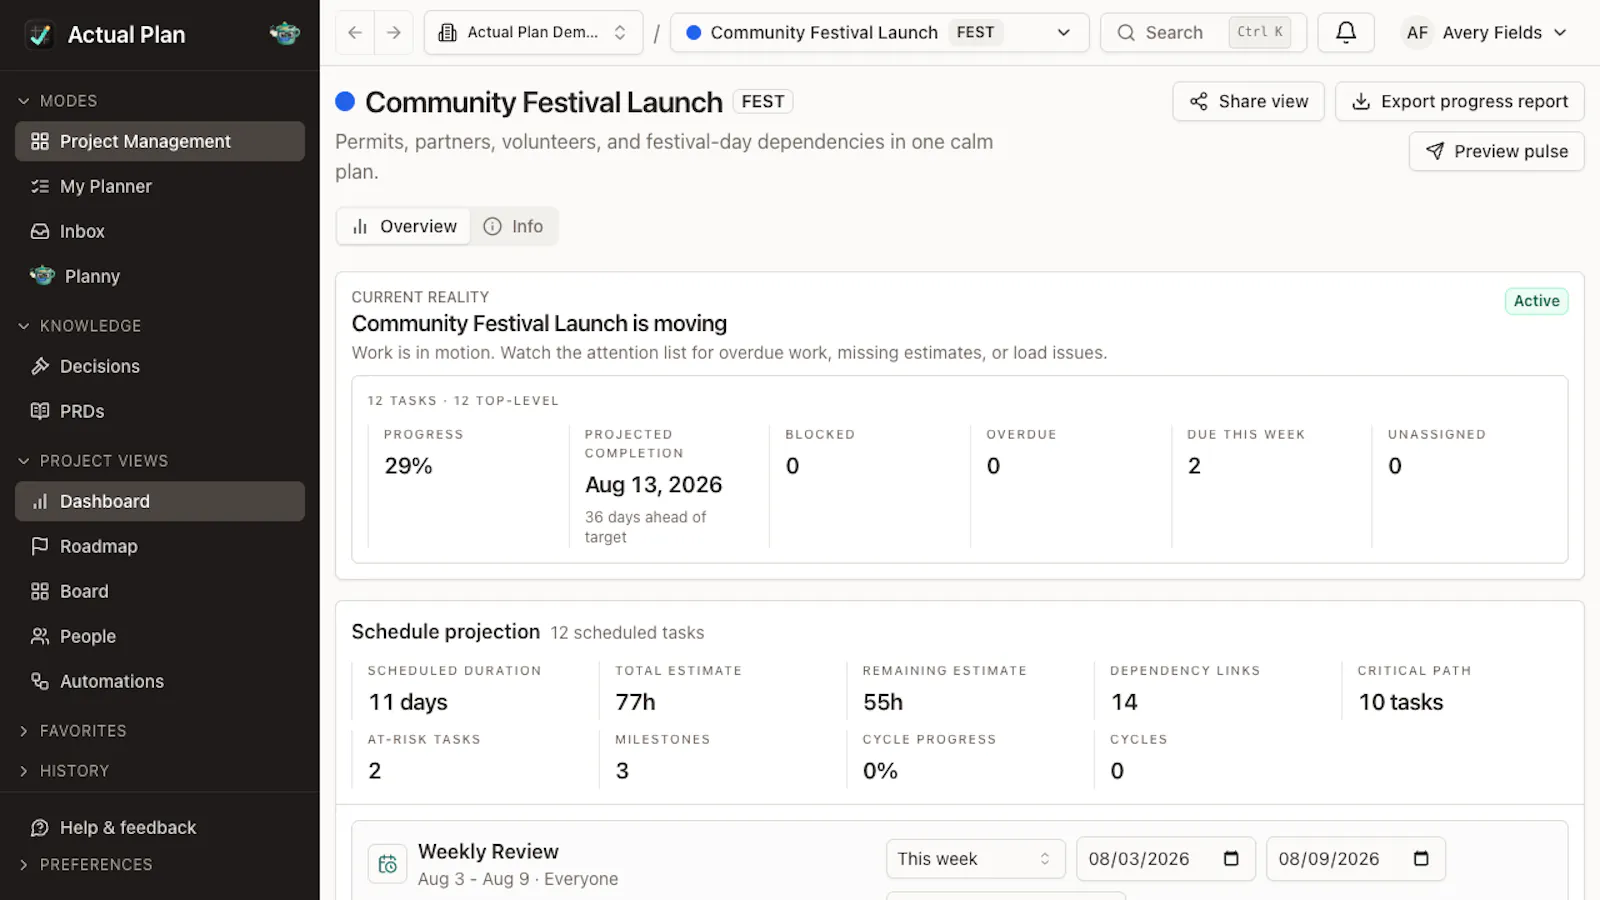Click the Actual Plan logo checkmark
Viewport: 1600px width, 900px height.
[40, 34]
